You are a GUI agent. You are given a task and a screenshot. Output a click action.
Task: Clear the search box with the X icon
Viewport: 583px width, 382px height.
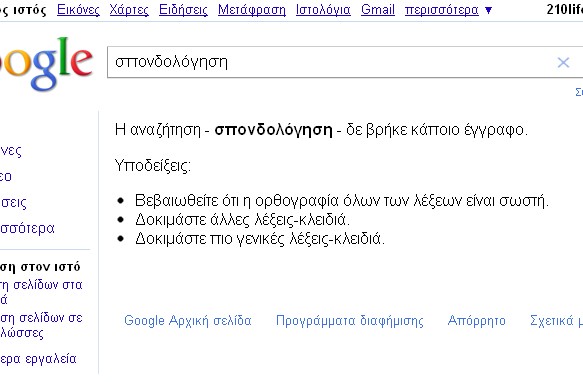coord(563,62)
